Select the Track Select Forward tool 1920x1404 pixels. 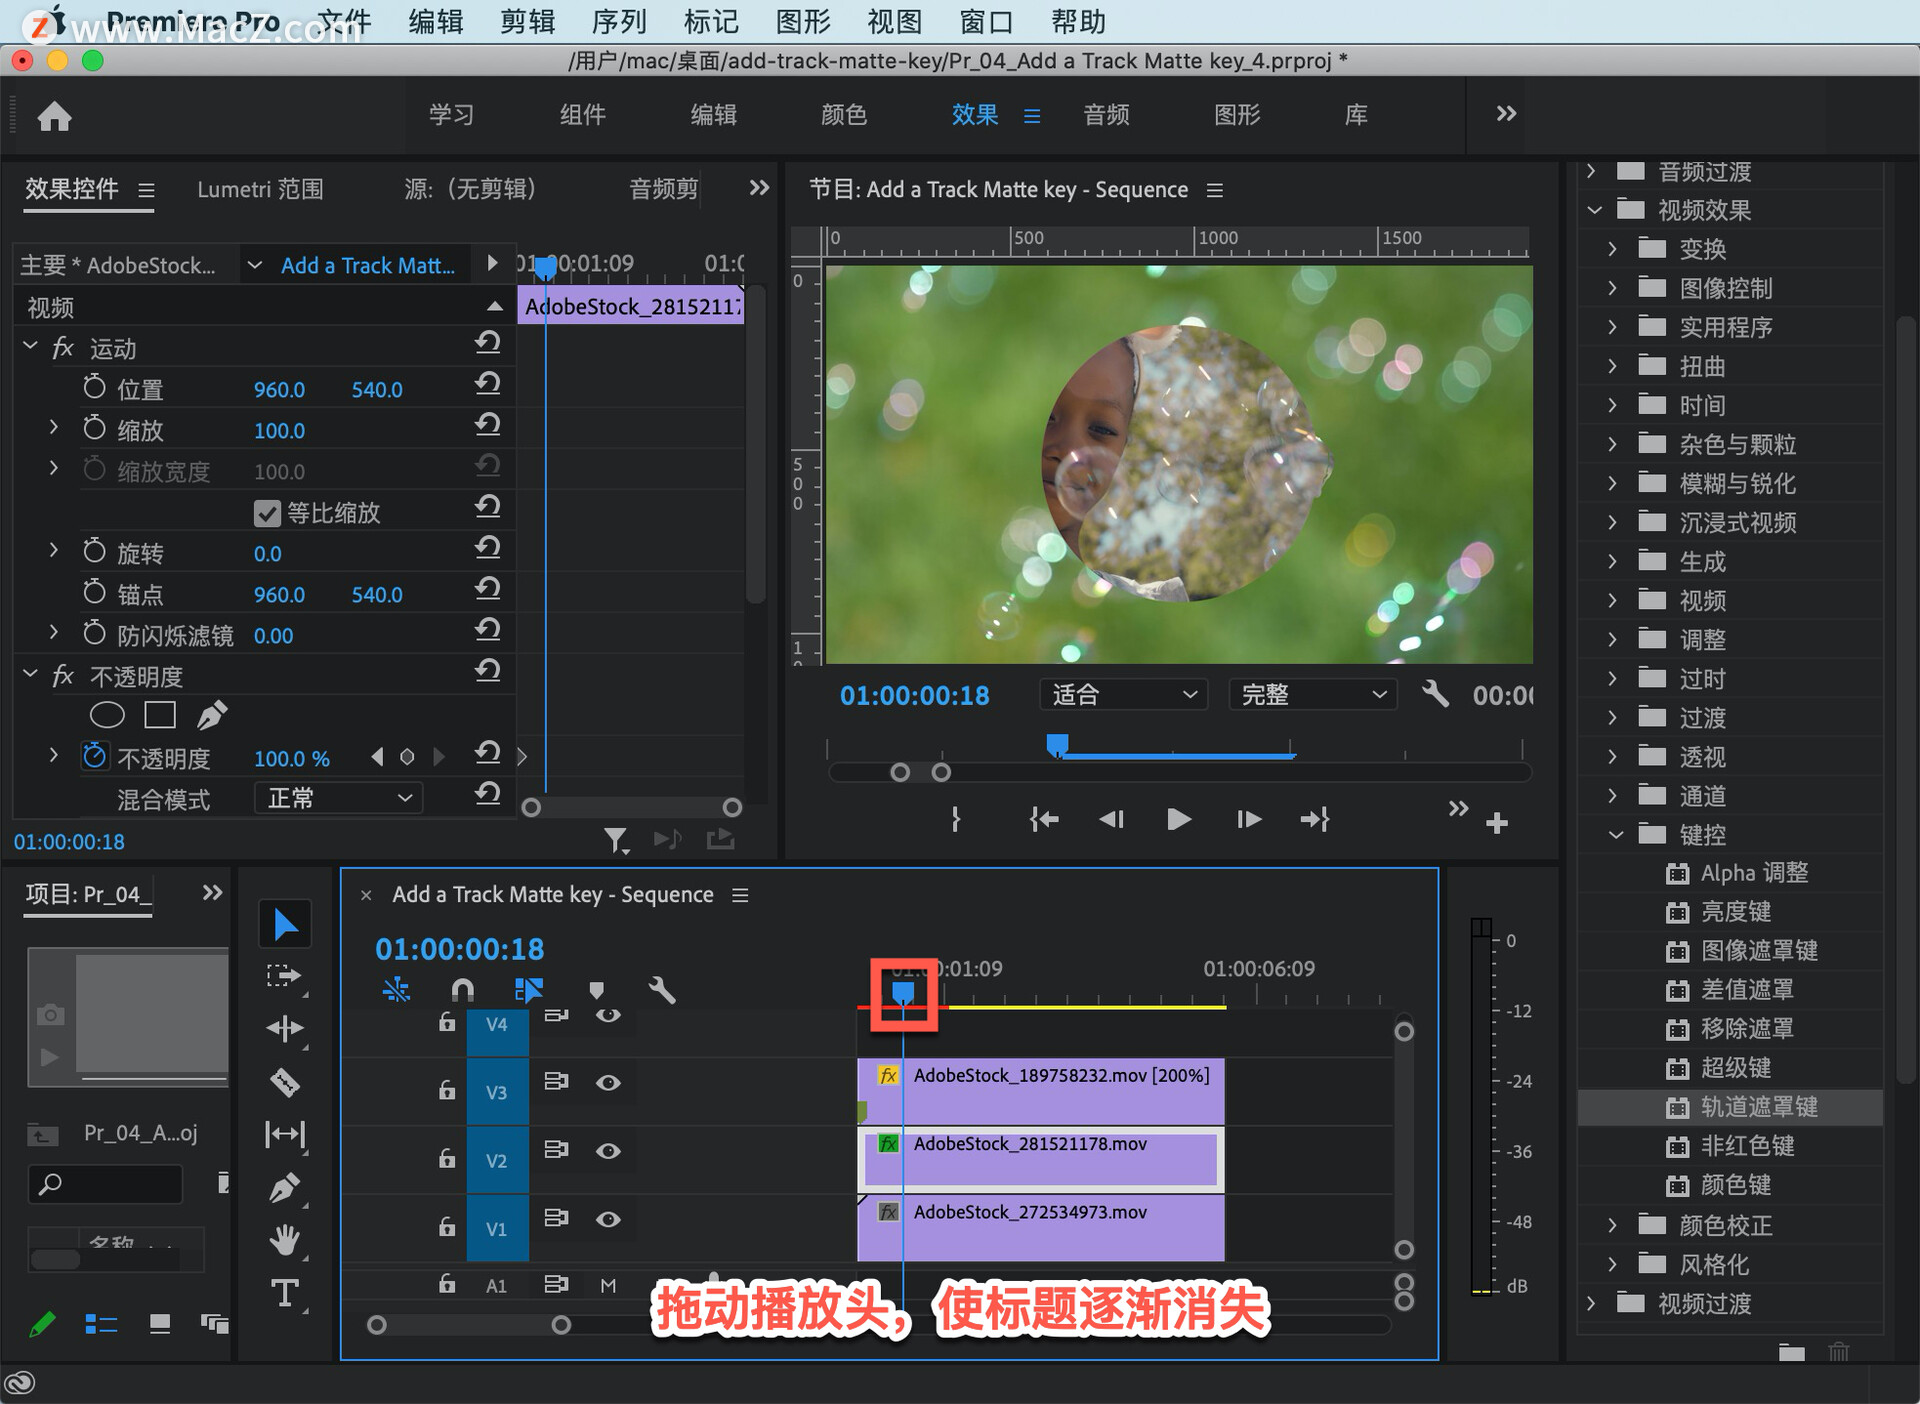point(285,976)
